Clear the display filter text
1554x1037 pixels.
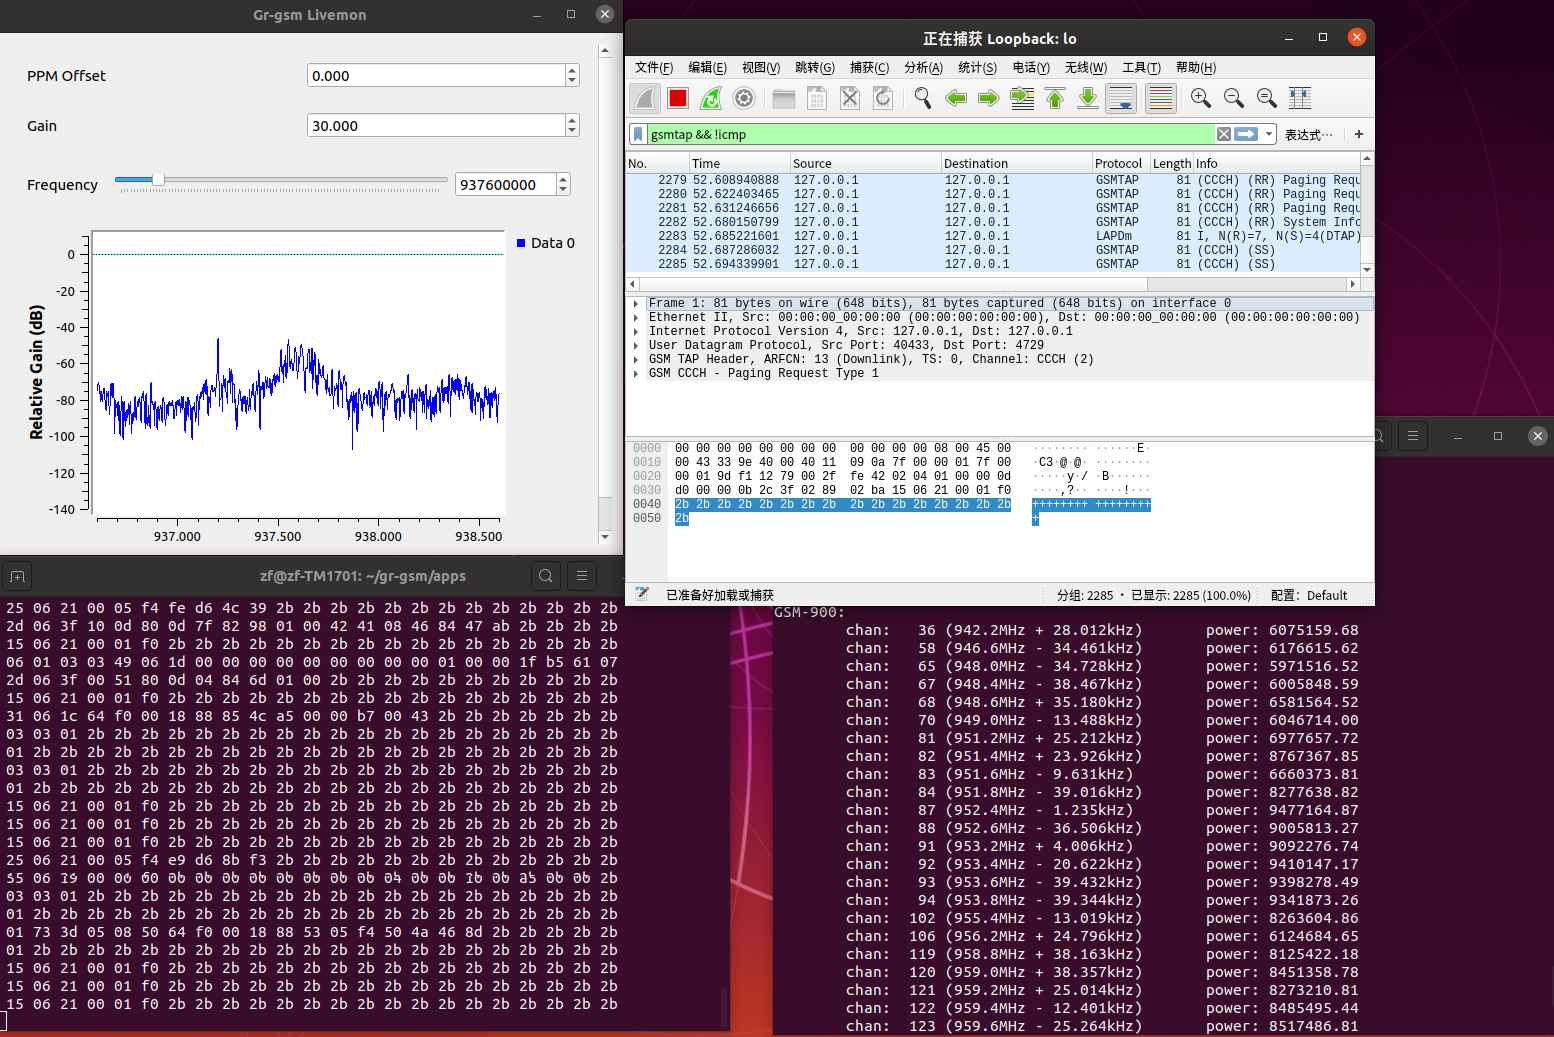1224,134
